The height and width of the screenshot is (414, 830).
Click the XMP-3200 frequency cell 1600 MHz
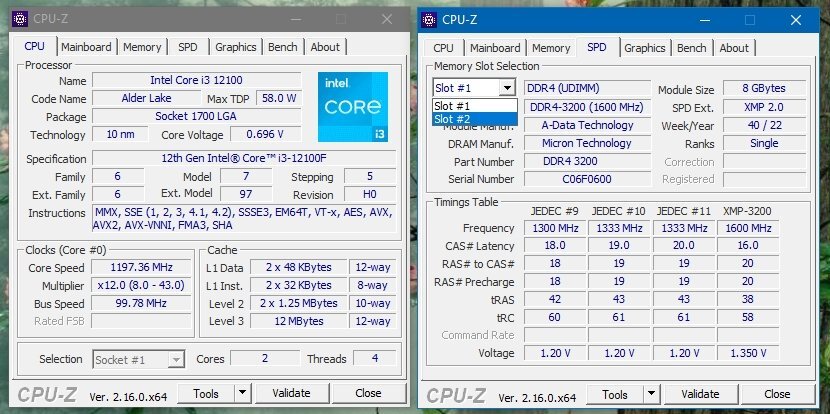point(748,228)
